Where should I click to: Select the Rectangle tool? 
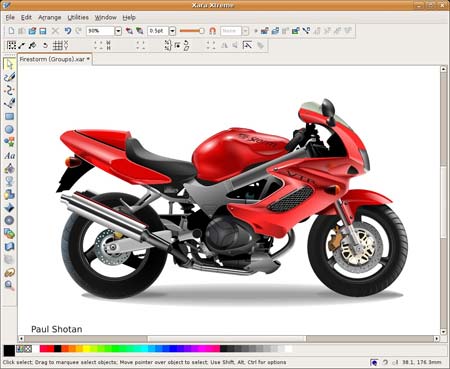click(x=9, y=116)
